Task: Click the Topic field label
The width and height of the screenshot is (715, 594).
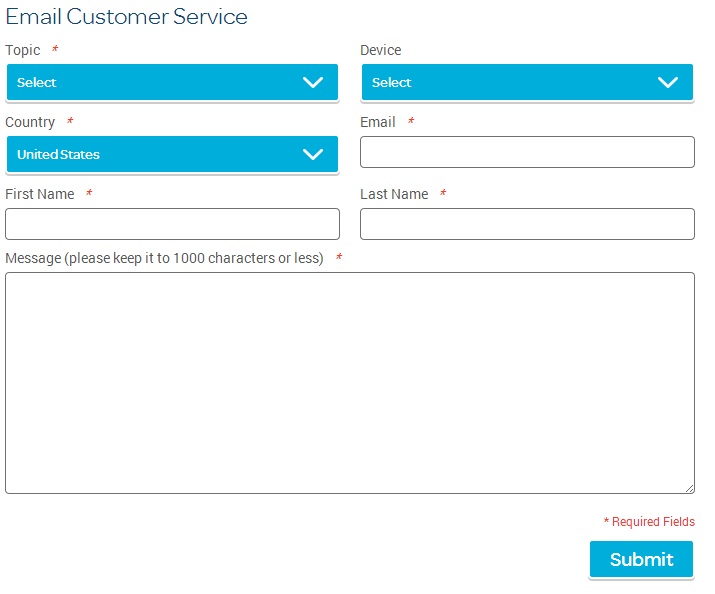Action: coord(23,50)
